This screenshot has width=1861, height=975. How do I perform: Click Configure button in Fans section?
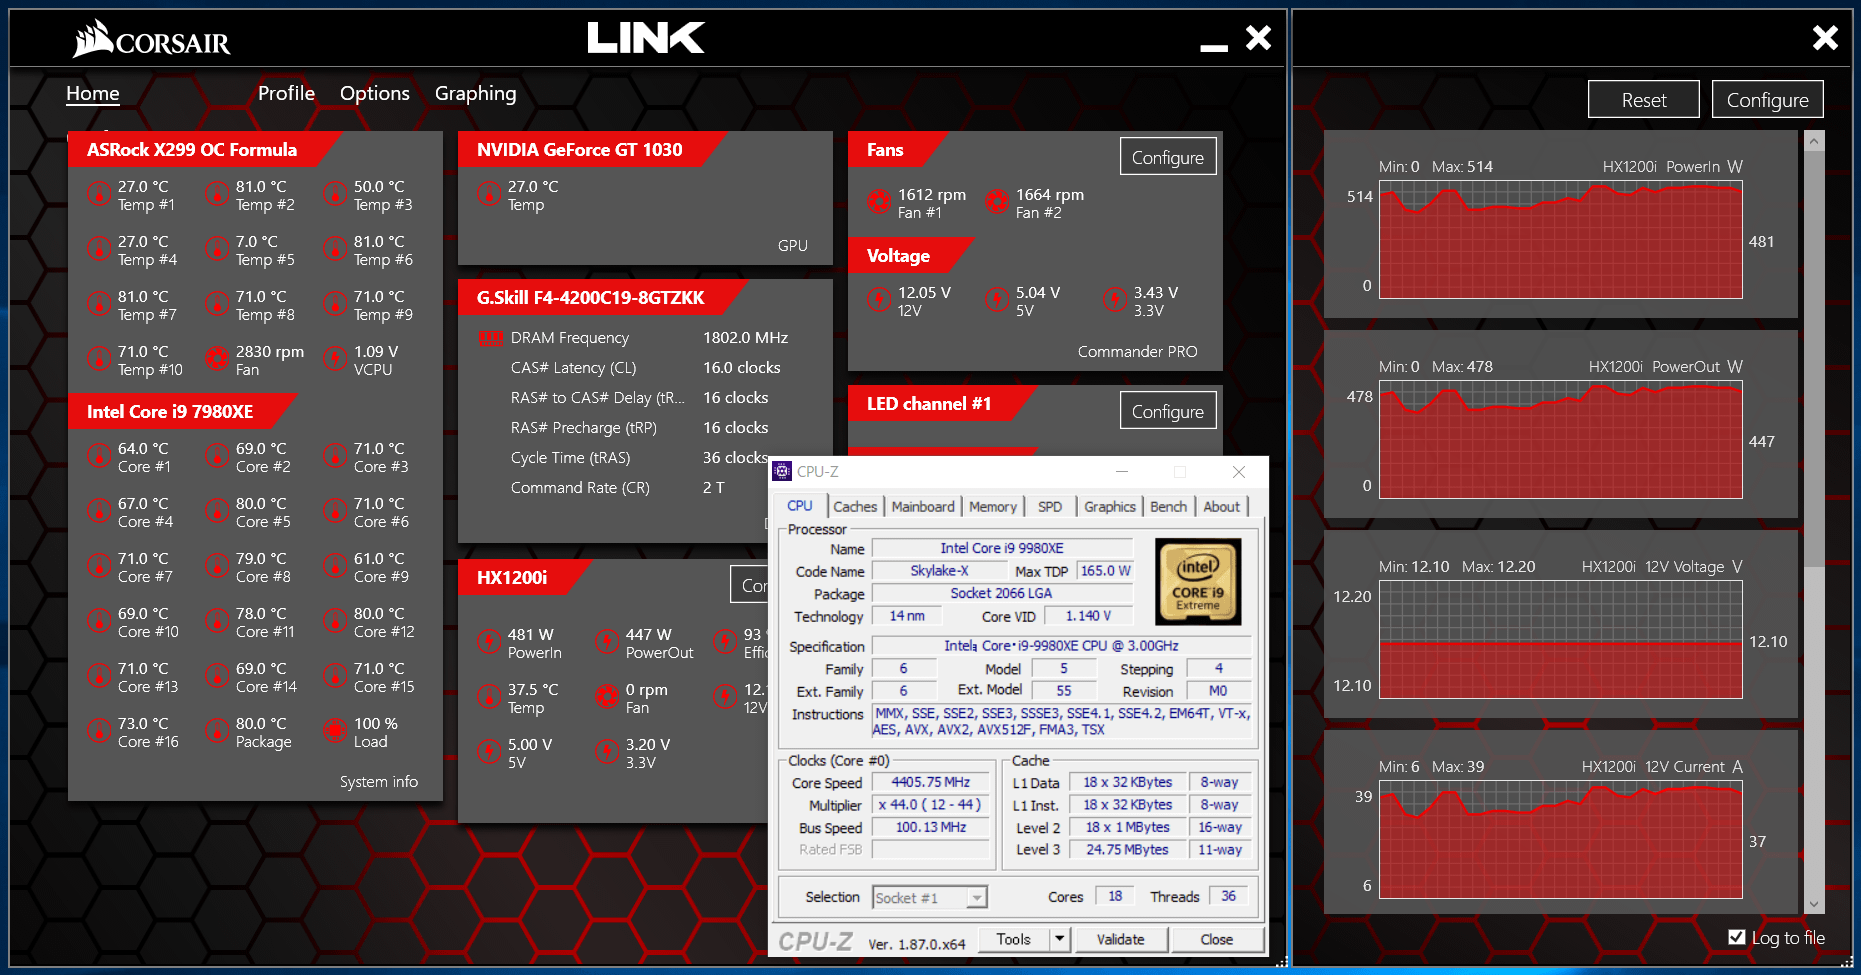(1167, 157)
